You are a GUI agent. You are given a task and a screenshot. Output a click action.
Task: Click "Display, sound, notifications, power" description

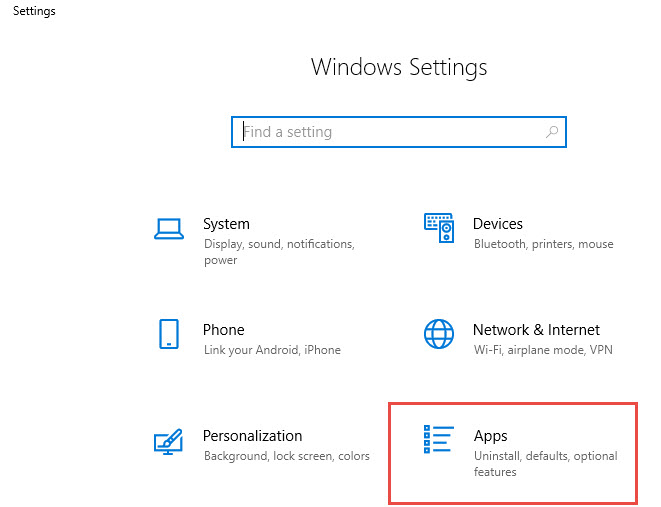click(x=278, y=252)
